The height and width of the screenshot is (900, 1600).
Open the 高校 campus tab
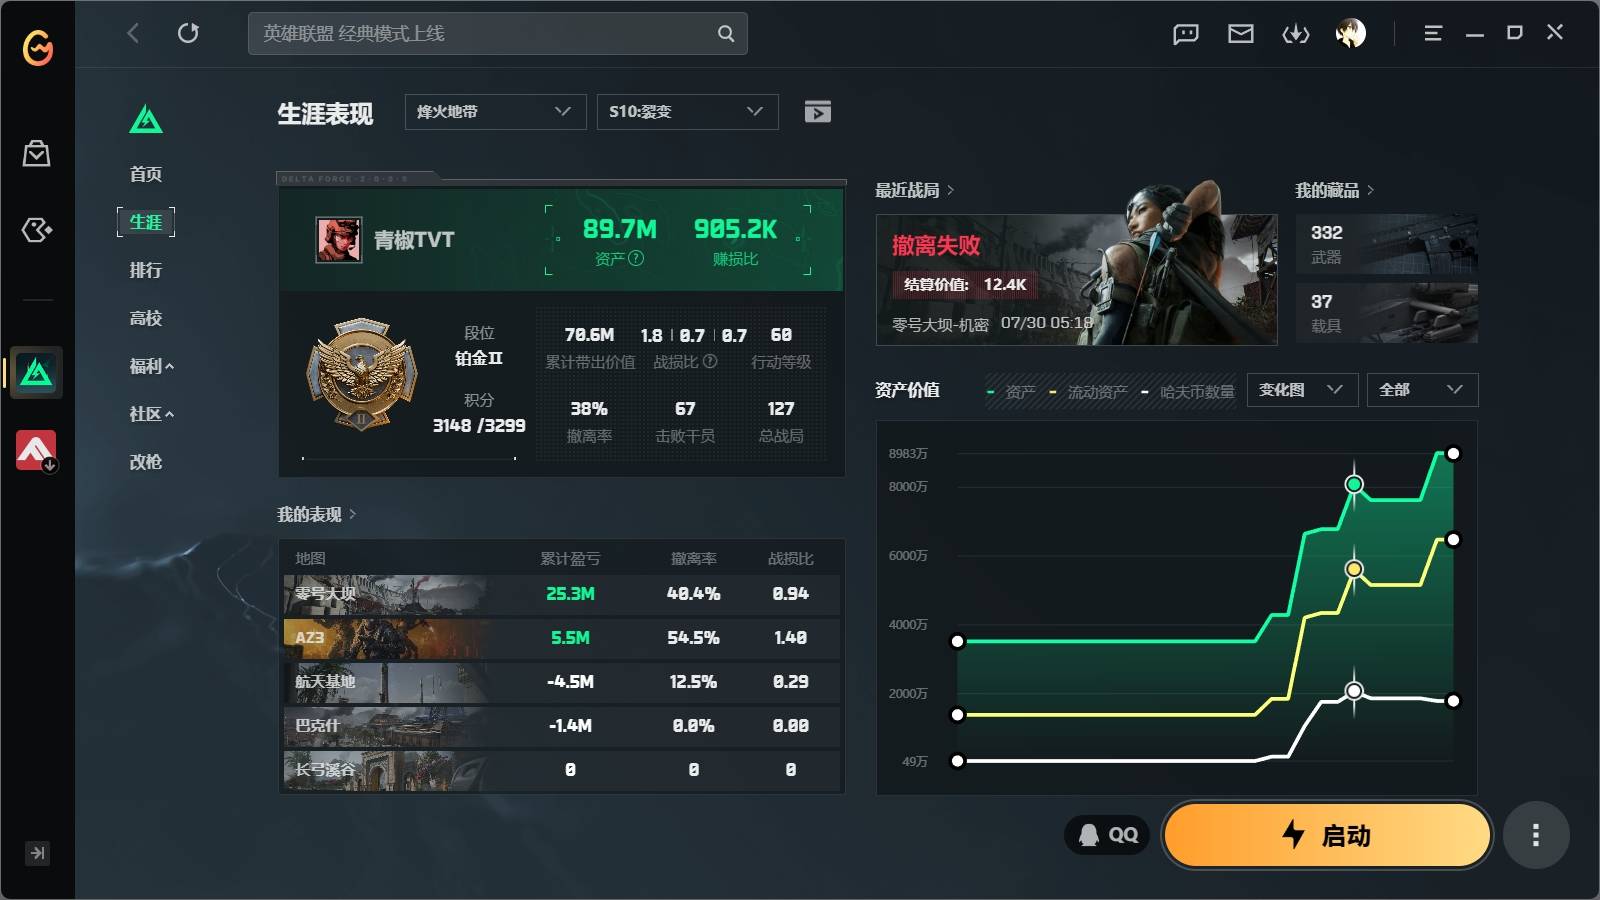point(146,318)
